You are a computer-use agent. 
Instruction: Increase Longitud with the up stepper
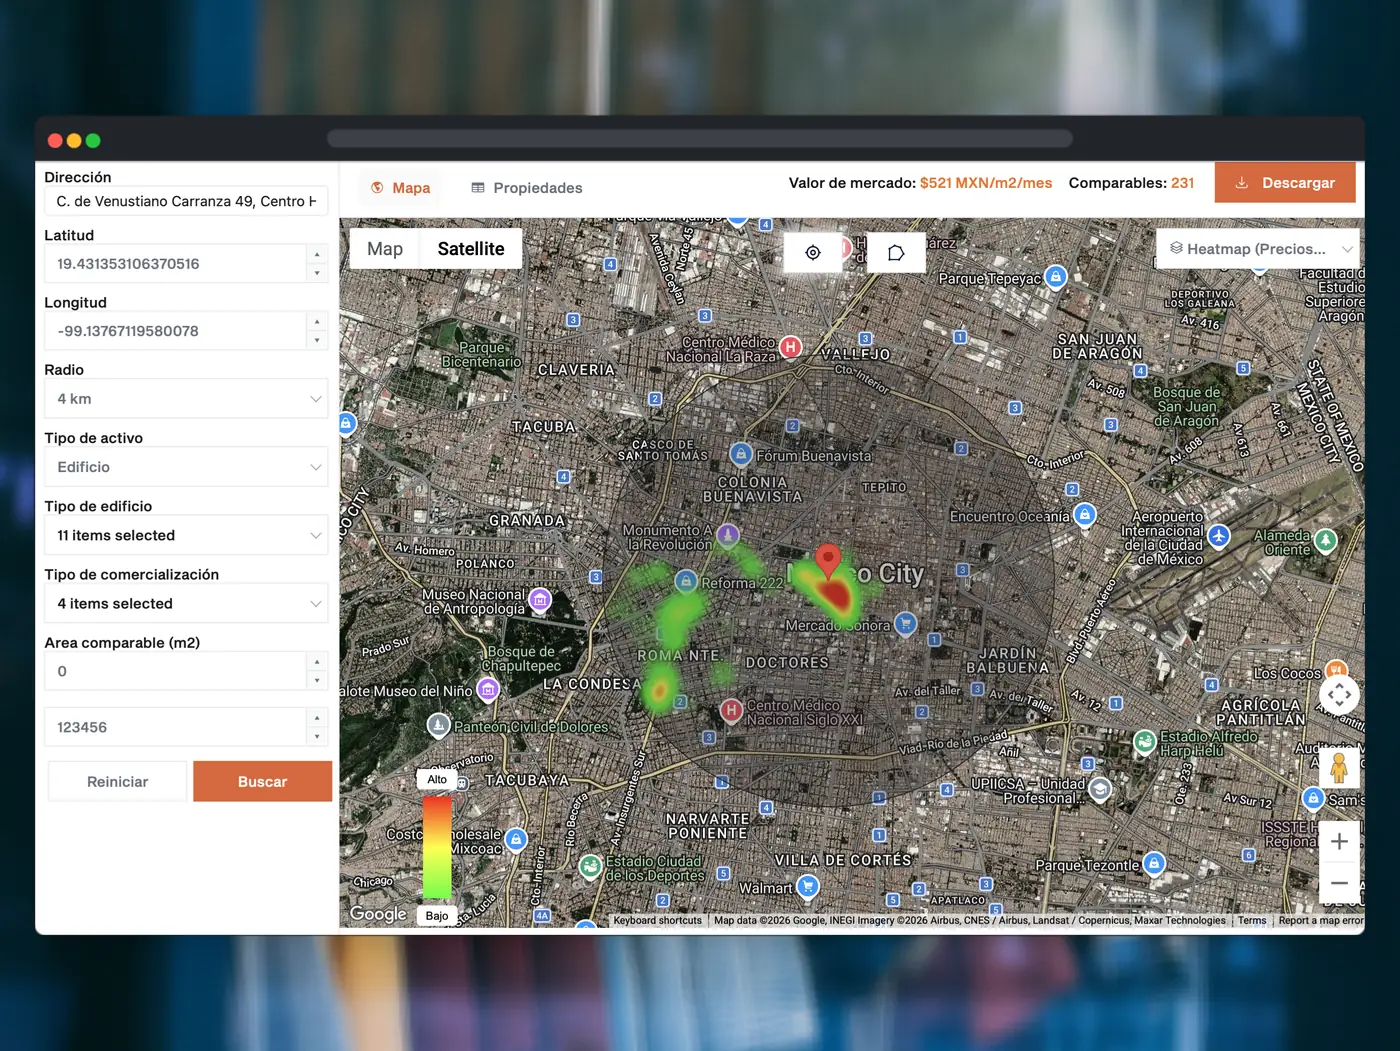(x=317, y=321)
